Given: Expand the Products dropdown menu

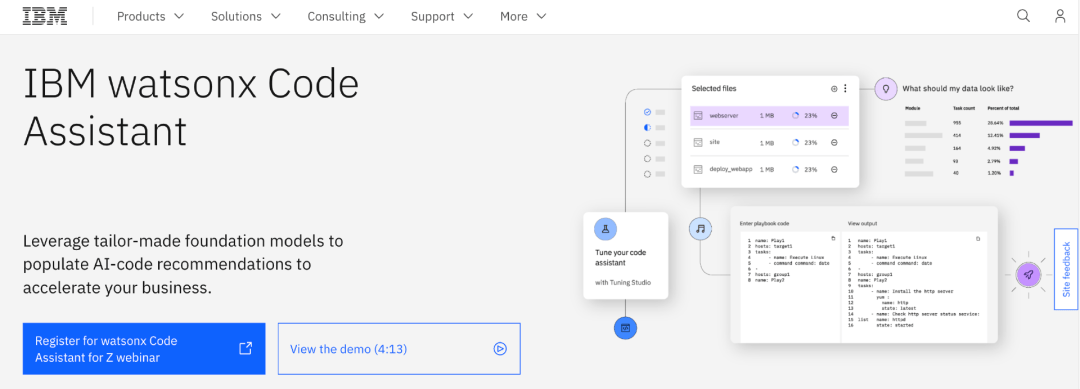Looking at the screenshot, I should (151, 17).
